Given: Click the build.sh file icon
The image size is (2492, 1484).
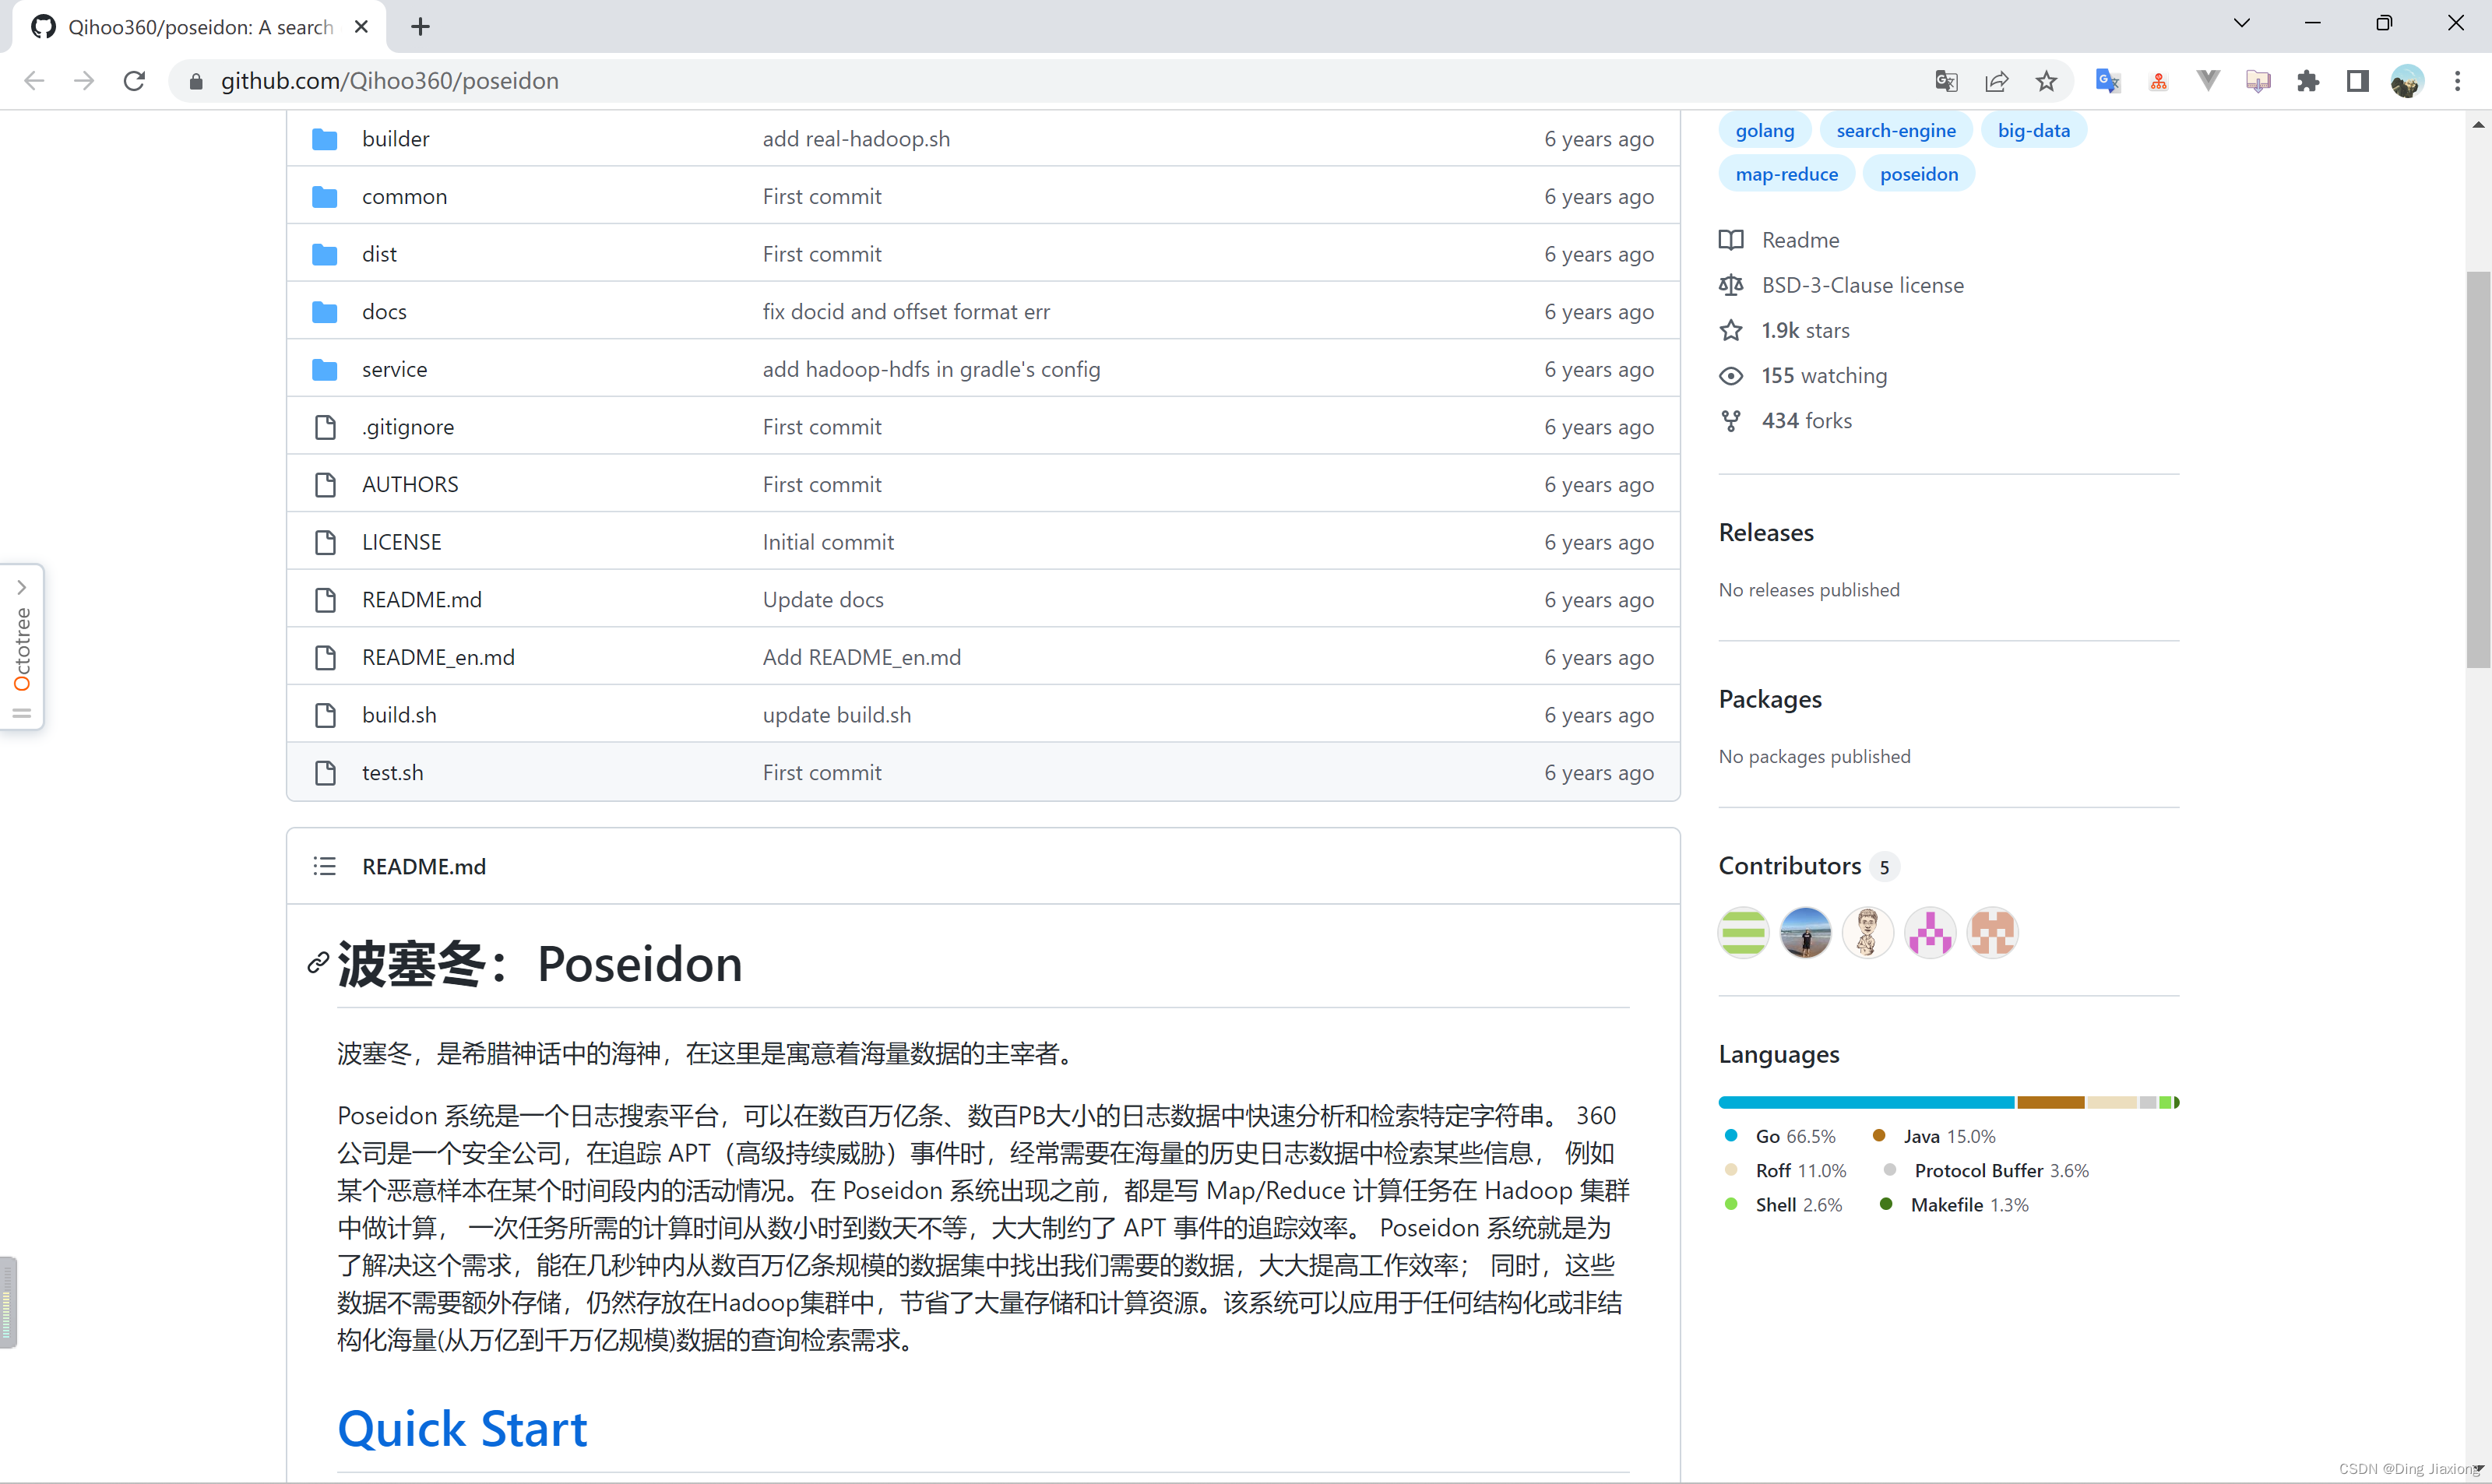Looking at the screenshot, I should 325,715.
